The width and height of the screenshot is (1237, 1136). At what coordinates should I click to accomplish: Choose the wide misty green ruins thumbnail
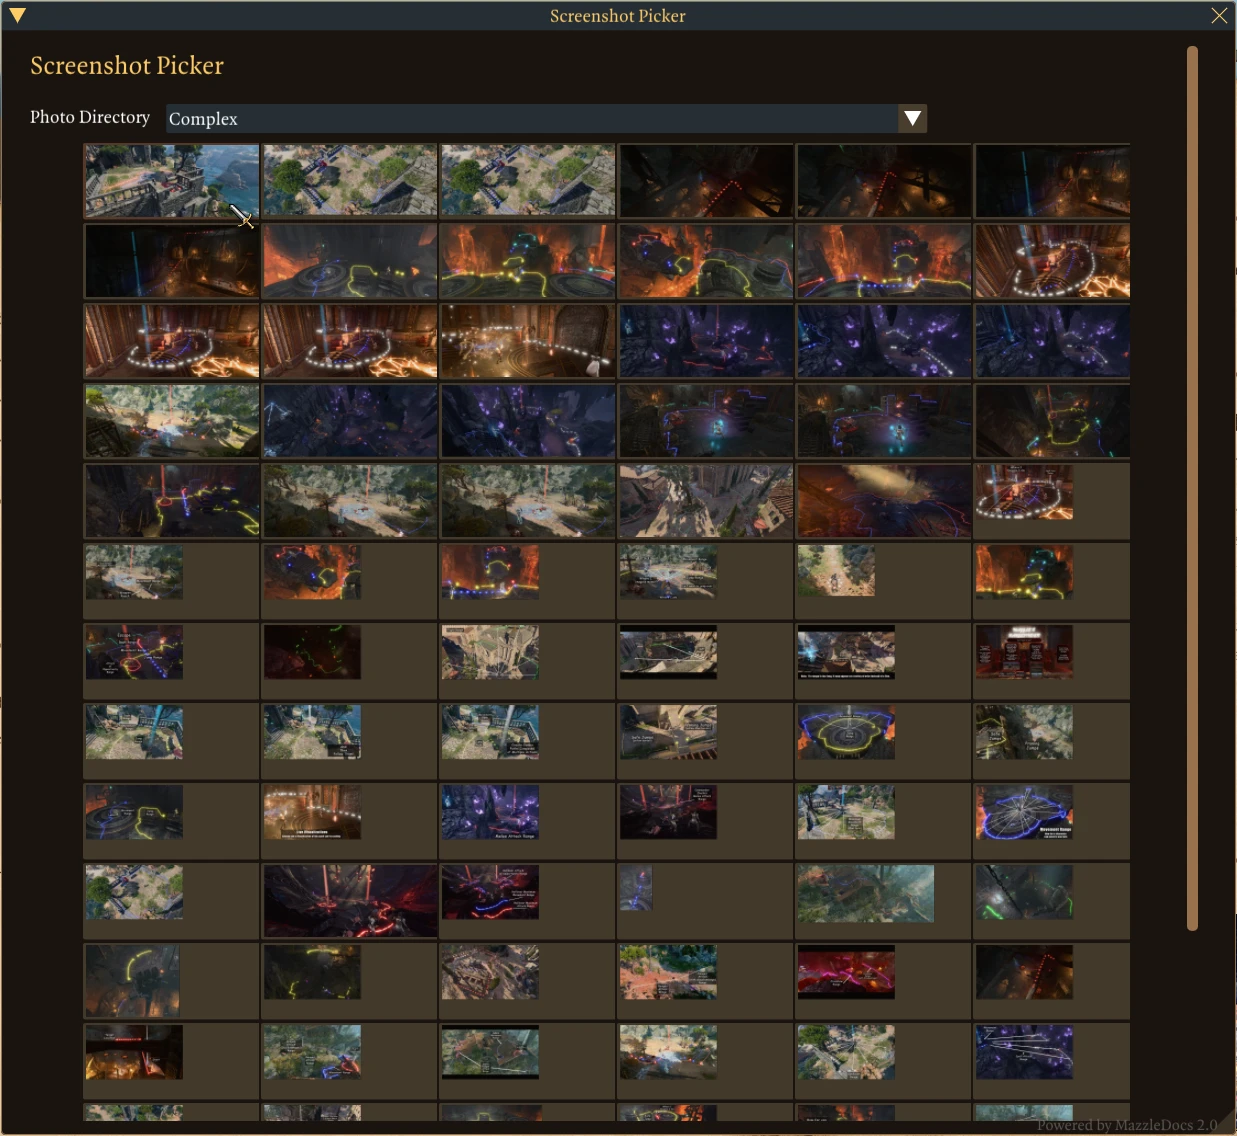pyautogui.click(x=866, y=893)
